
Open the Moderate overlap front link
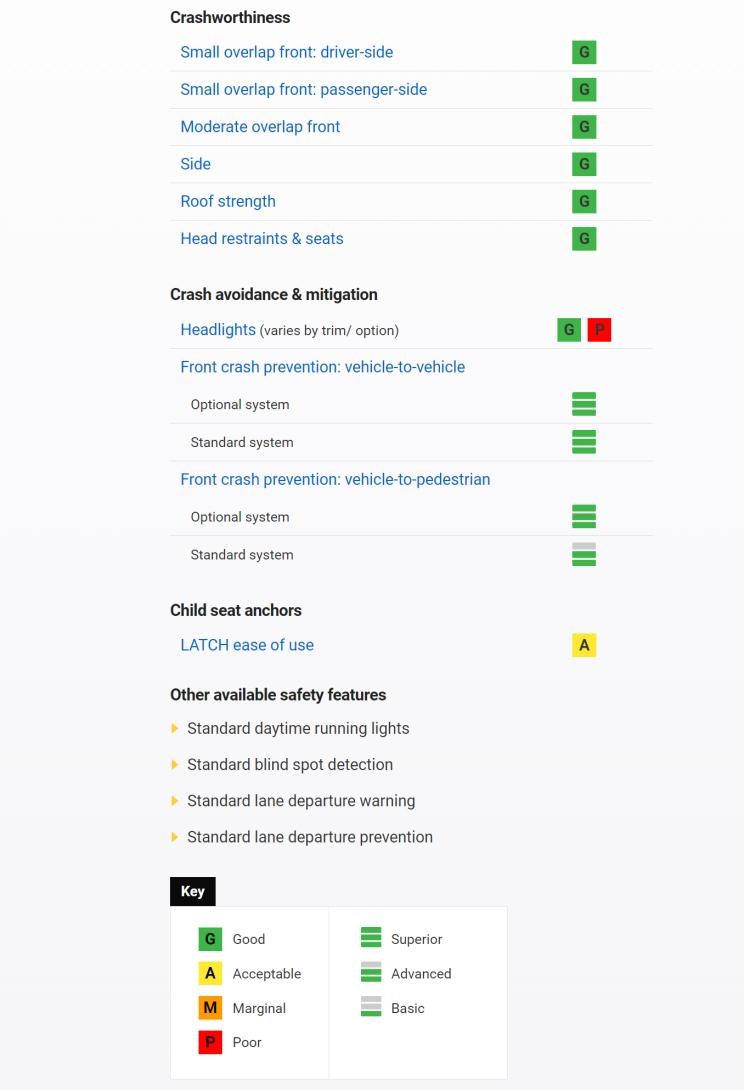(260, 127)
